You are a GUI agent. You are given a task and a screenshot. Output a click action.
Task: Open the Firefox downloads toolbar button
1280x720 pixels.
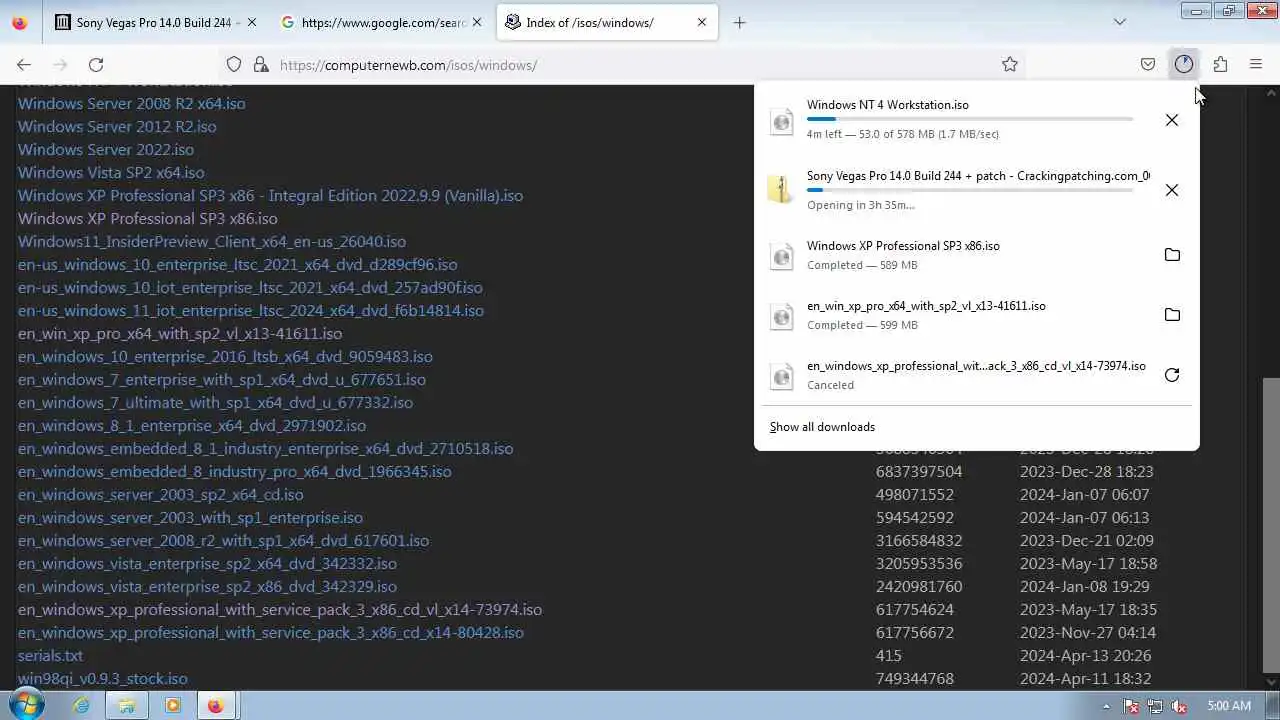[x=1184, y=64]
